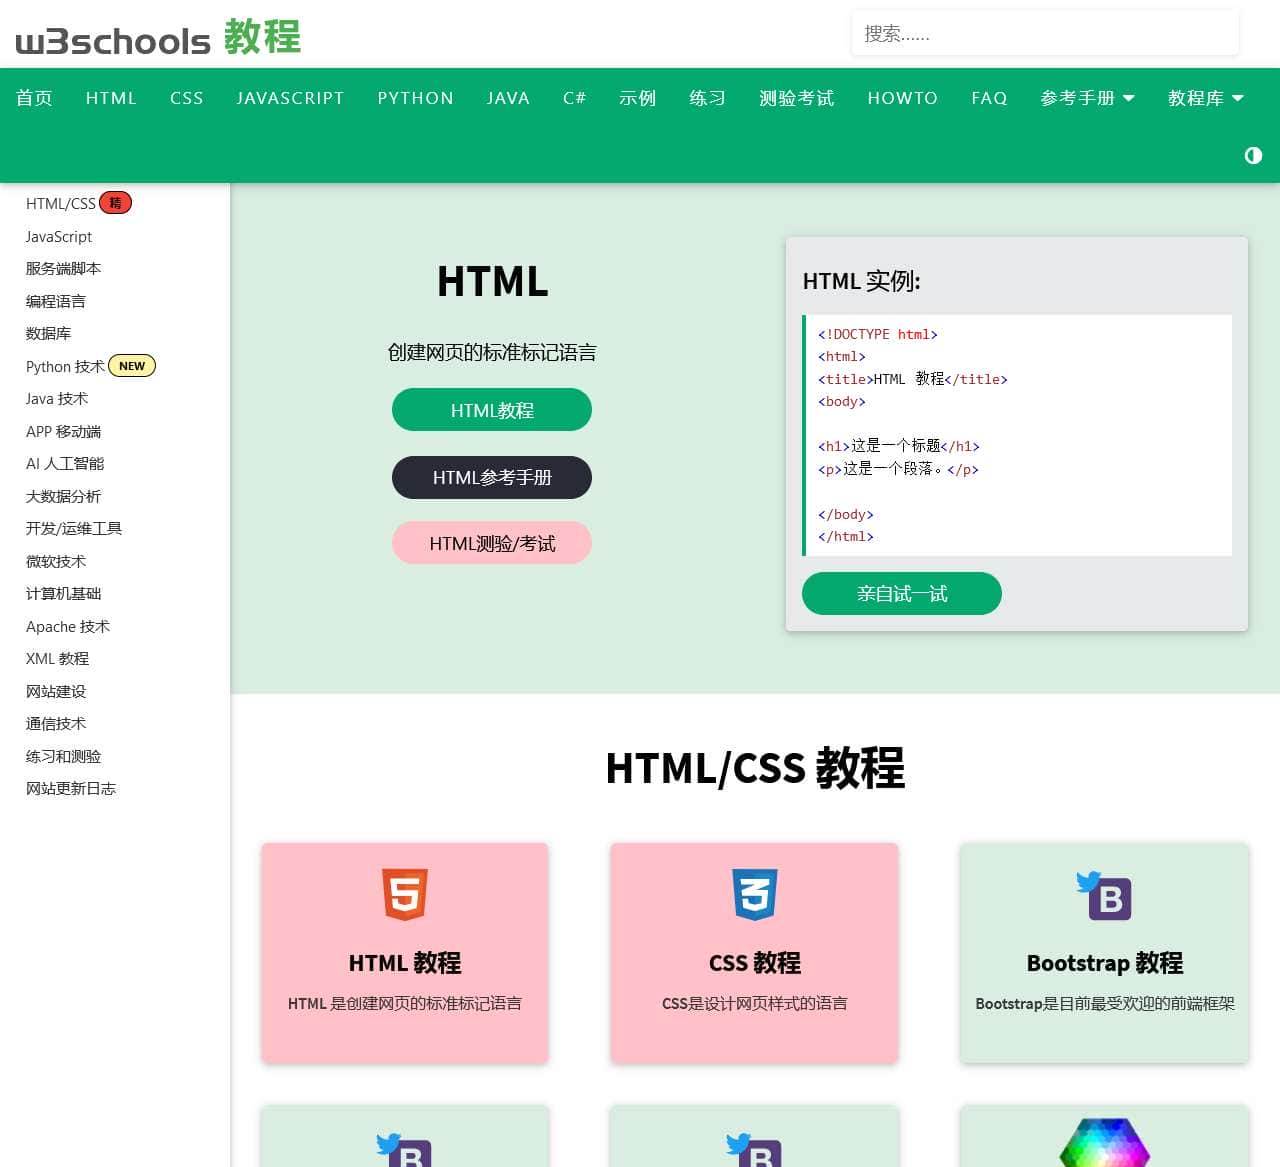Screen dimensions: 1280x1167
Task: Click the 'HTML/CSS 教程' section heading
Action: click(x=756, y=768)
